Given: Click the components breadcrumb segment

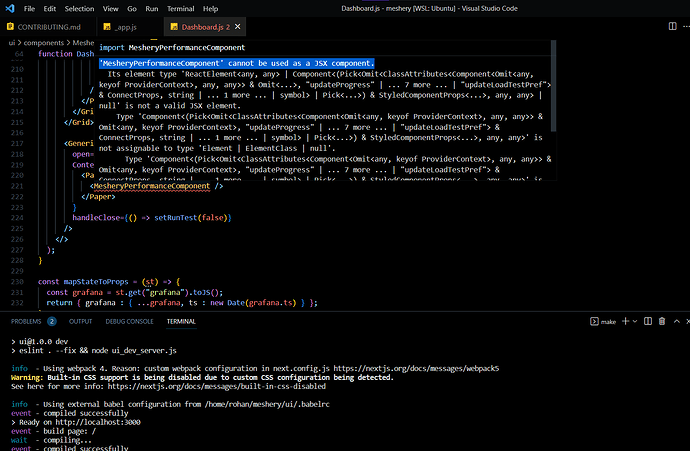Looking at the screenshot, I should pos(44,43).
